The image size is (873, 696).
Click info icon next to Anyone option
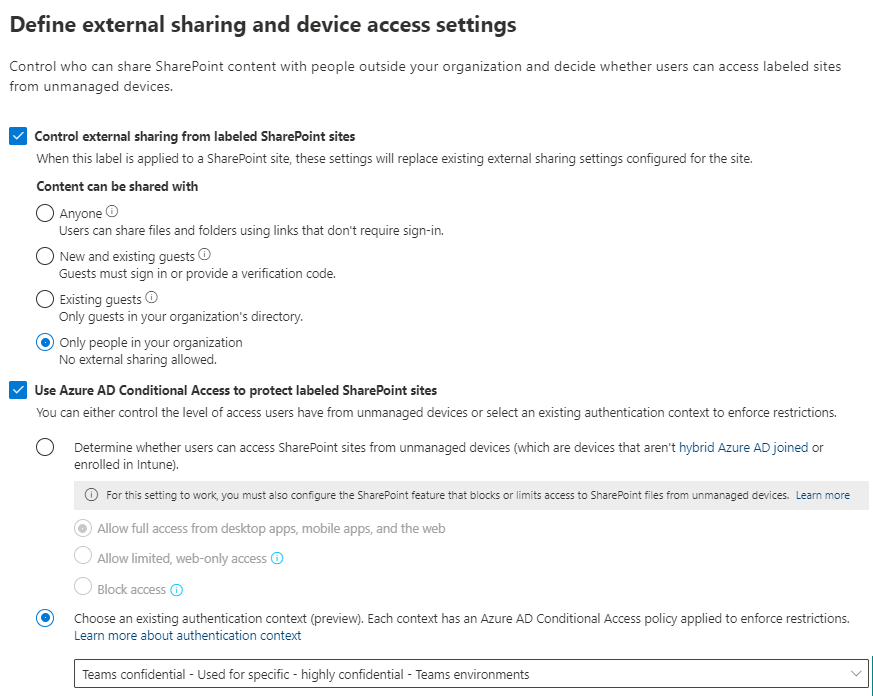tap(112, 212)
